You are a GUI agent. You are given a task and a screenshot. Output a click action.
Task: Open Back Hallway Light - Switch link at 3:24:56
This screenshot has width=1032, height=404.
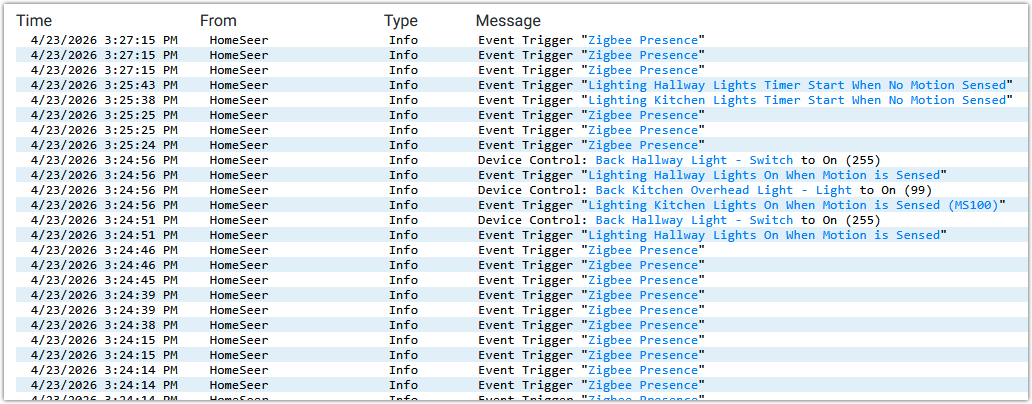(694, 160)
